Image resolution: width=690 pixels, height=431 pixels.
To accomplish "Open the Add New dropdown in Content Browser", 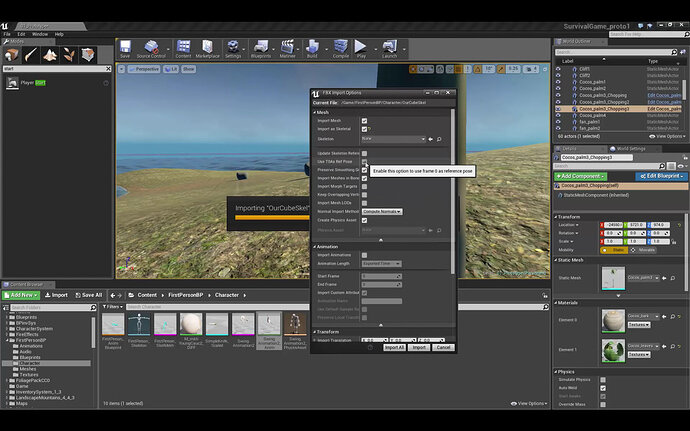I will click(20, 295).
